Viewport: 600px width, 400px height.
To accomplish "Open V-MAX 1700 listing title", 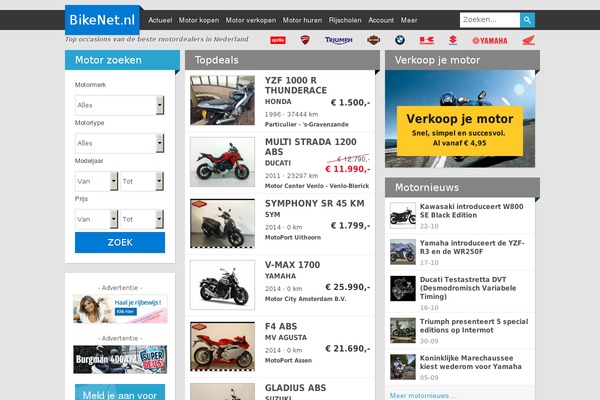I will click(x=292, y=265).
